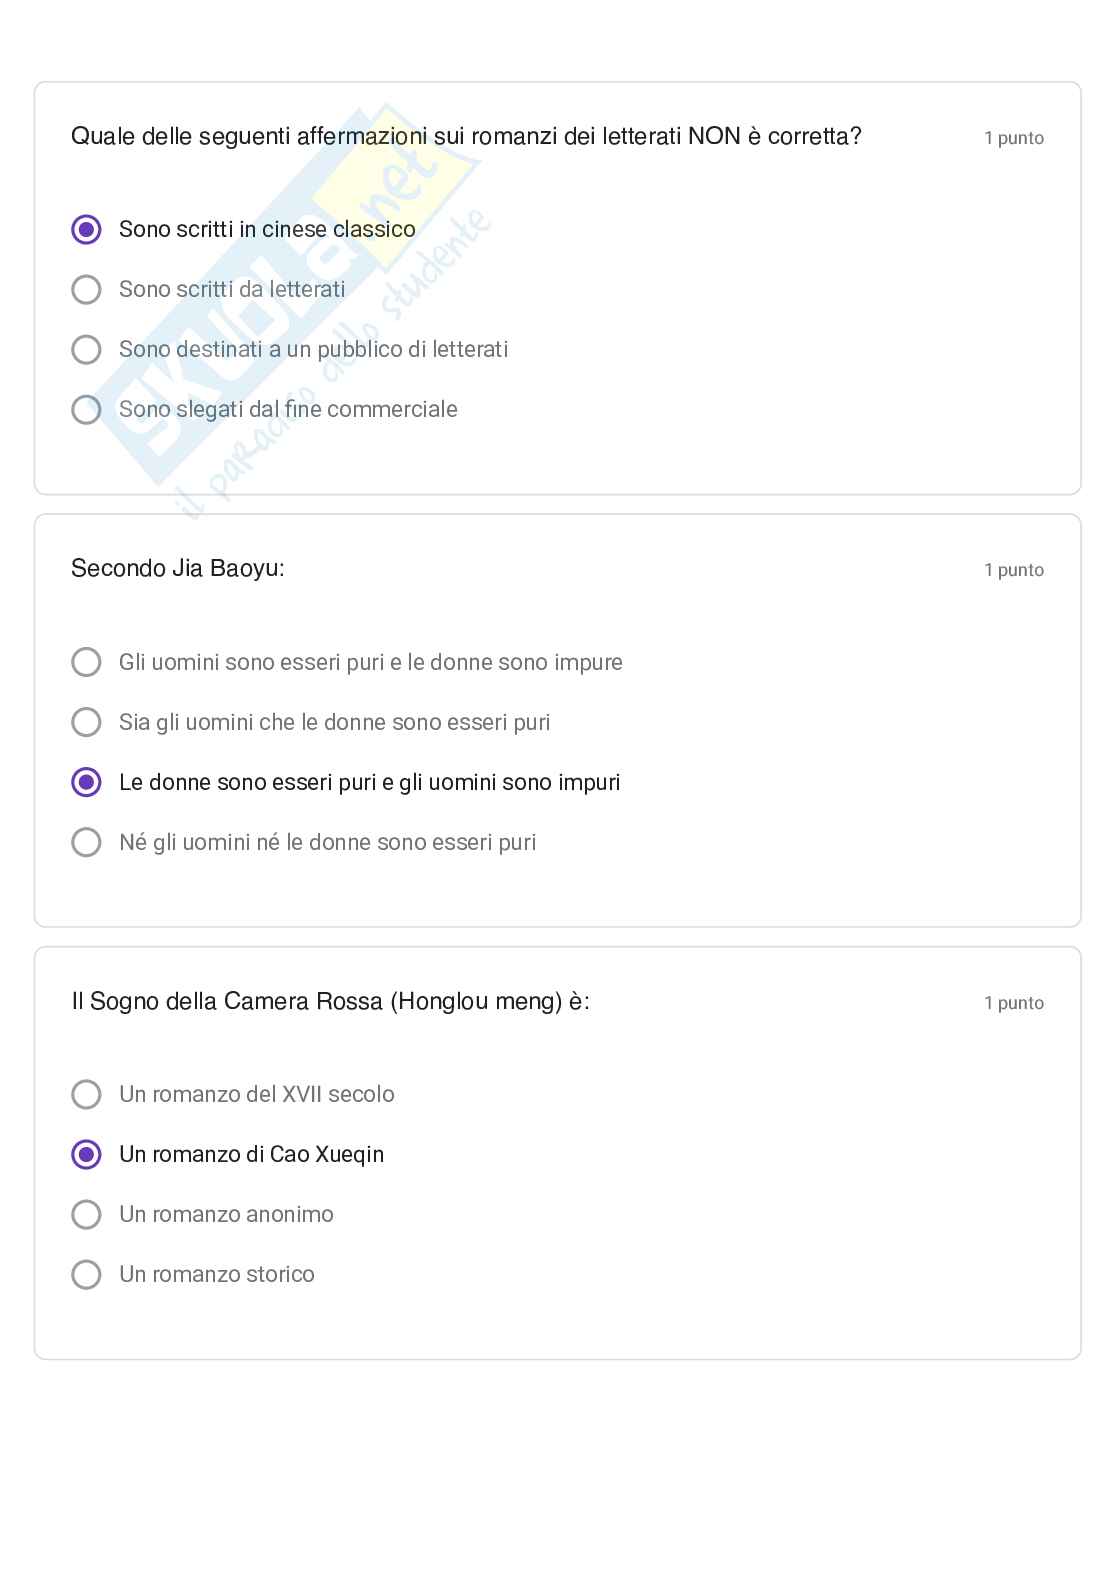The height and width of the screenshot is (1579, 1116).
Task: Select 'Sia gli uomini che le donne' option
Action: [87, 722]
